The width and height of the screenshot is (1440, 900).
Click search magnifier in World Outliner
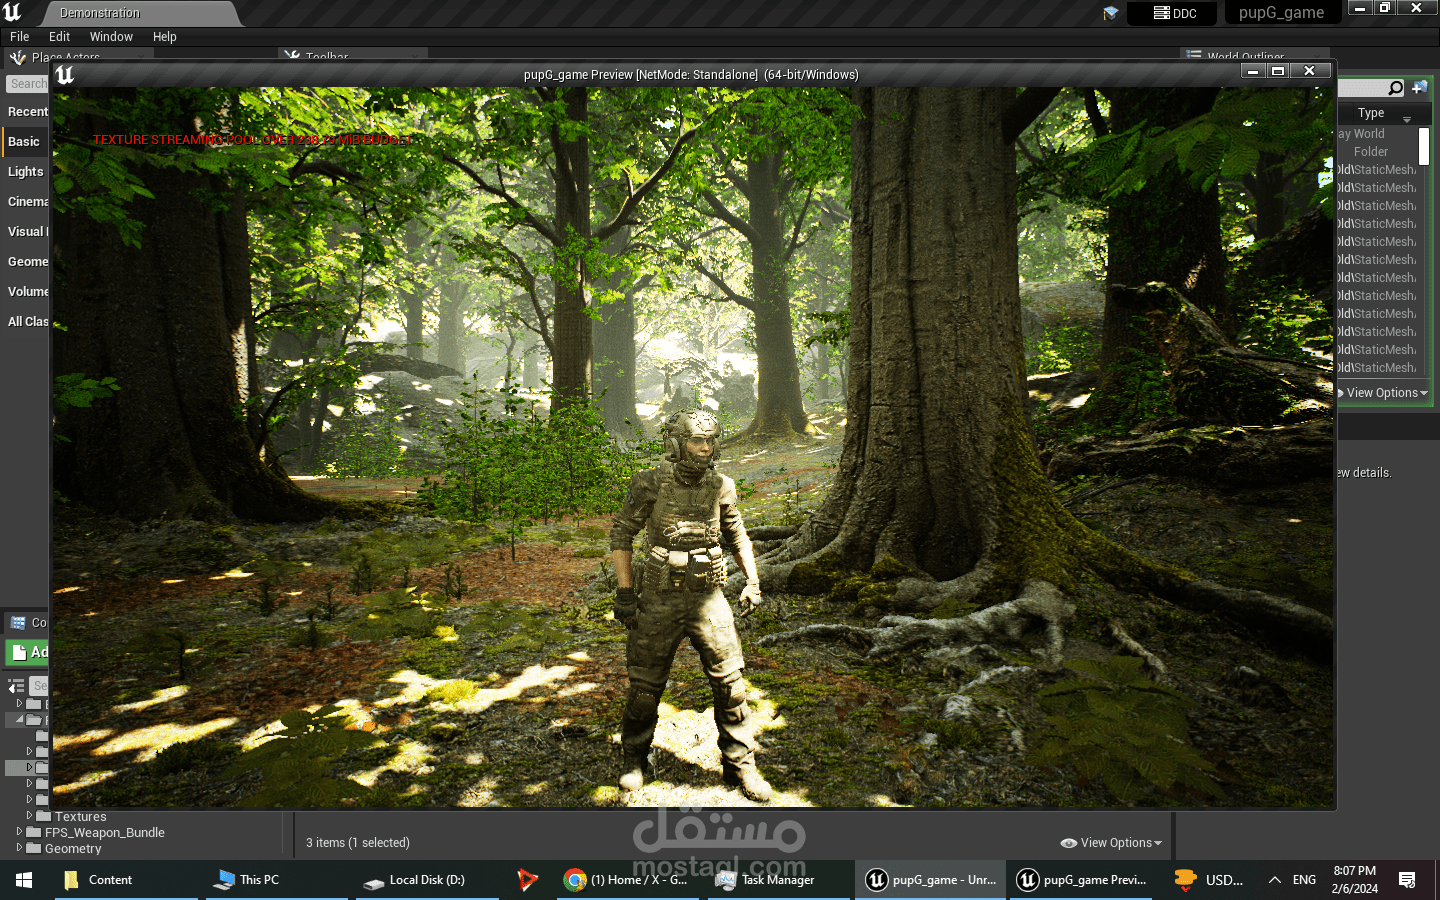(1396, 88)
